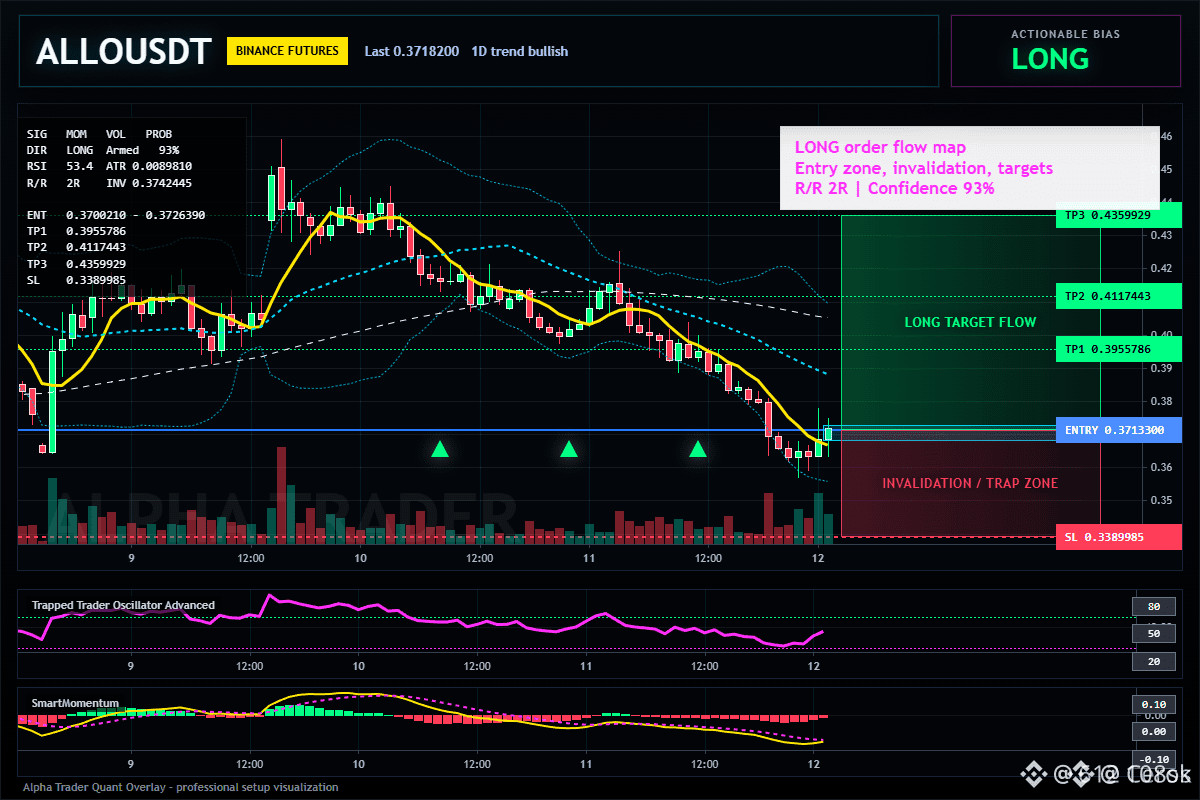
Task: Click the 1D trend bullish text
Action: pos(520,51)
